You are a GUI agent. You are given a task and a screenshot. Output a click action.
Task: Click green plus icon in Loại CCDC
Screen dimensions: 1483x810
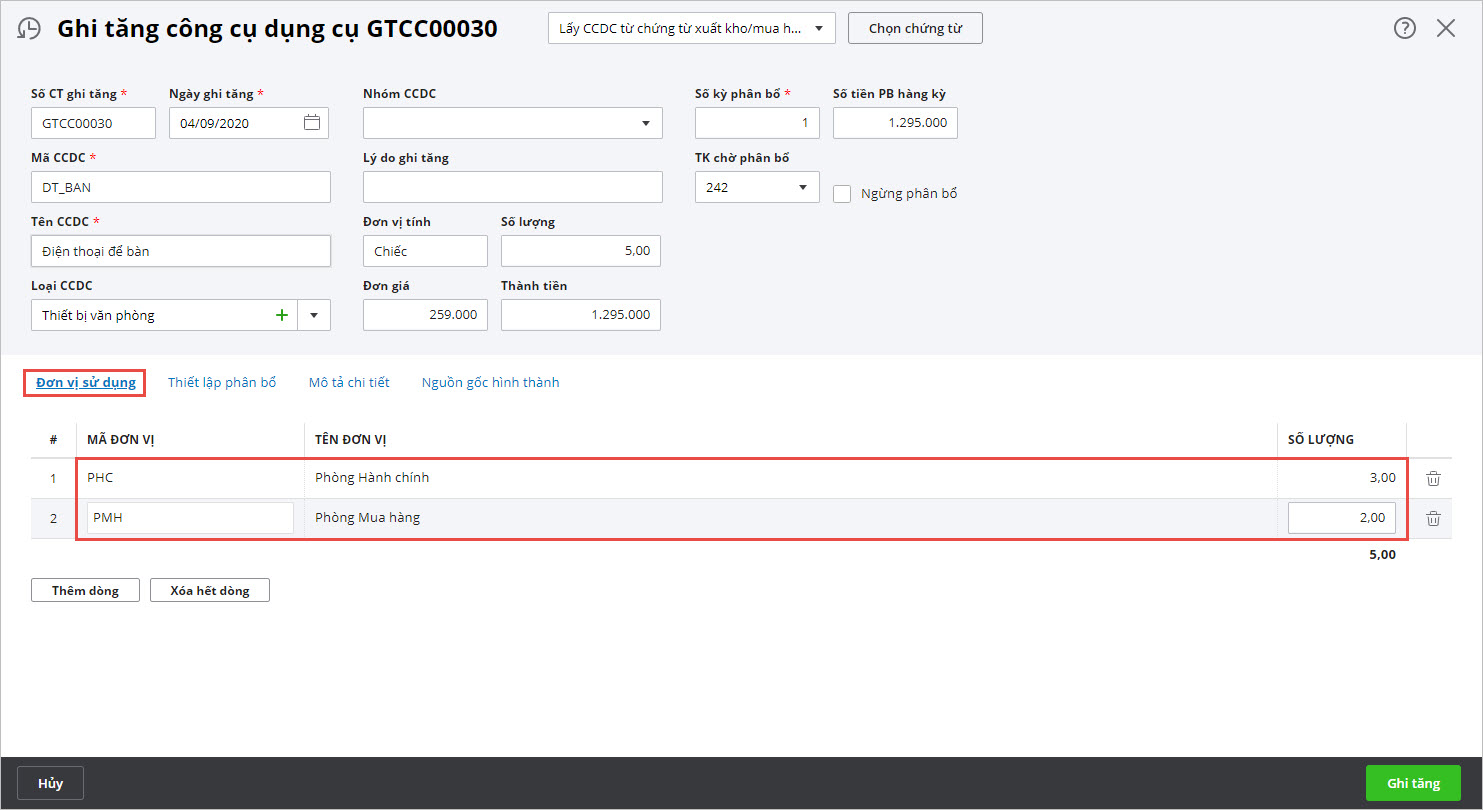coord(282,315)
